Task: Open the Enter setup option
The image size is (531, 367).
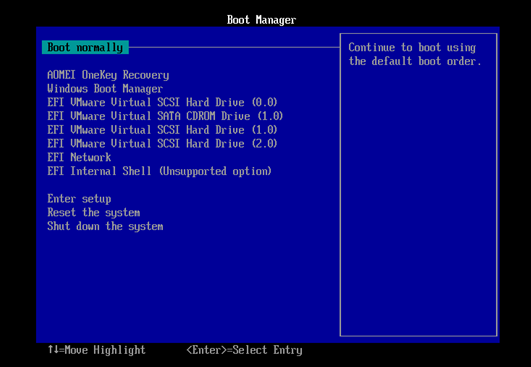Action: click(79, 199)
